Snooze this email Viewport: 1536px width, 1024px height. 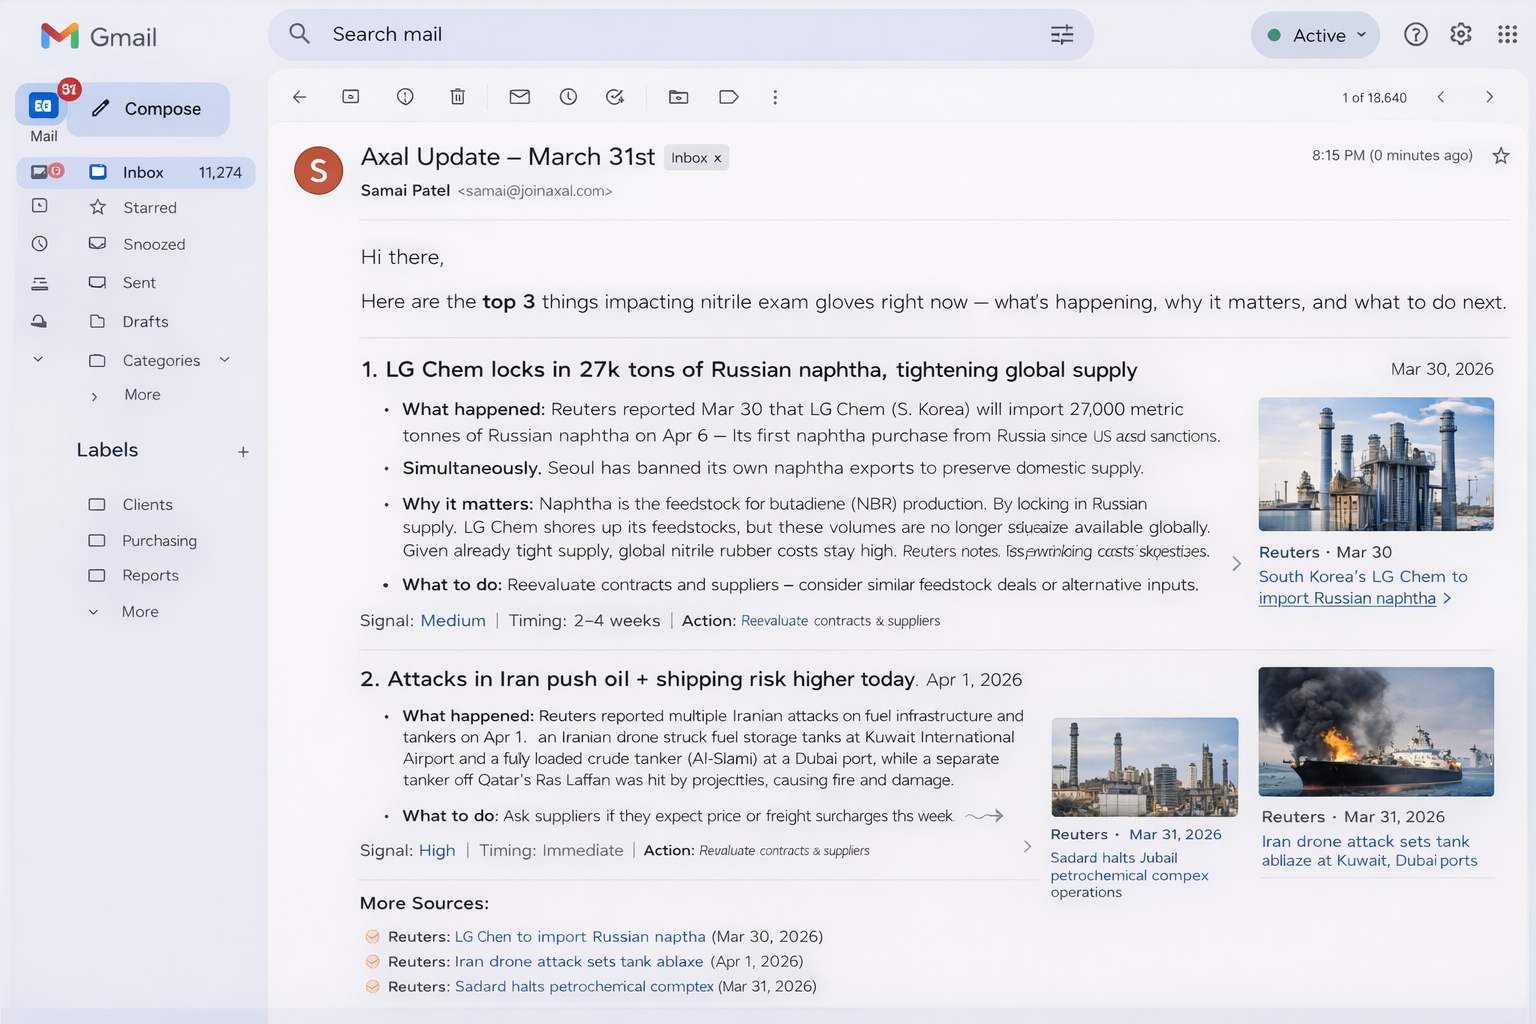568,97
